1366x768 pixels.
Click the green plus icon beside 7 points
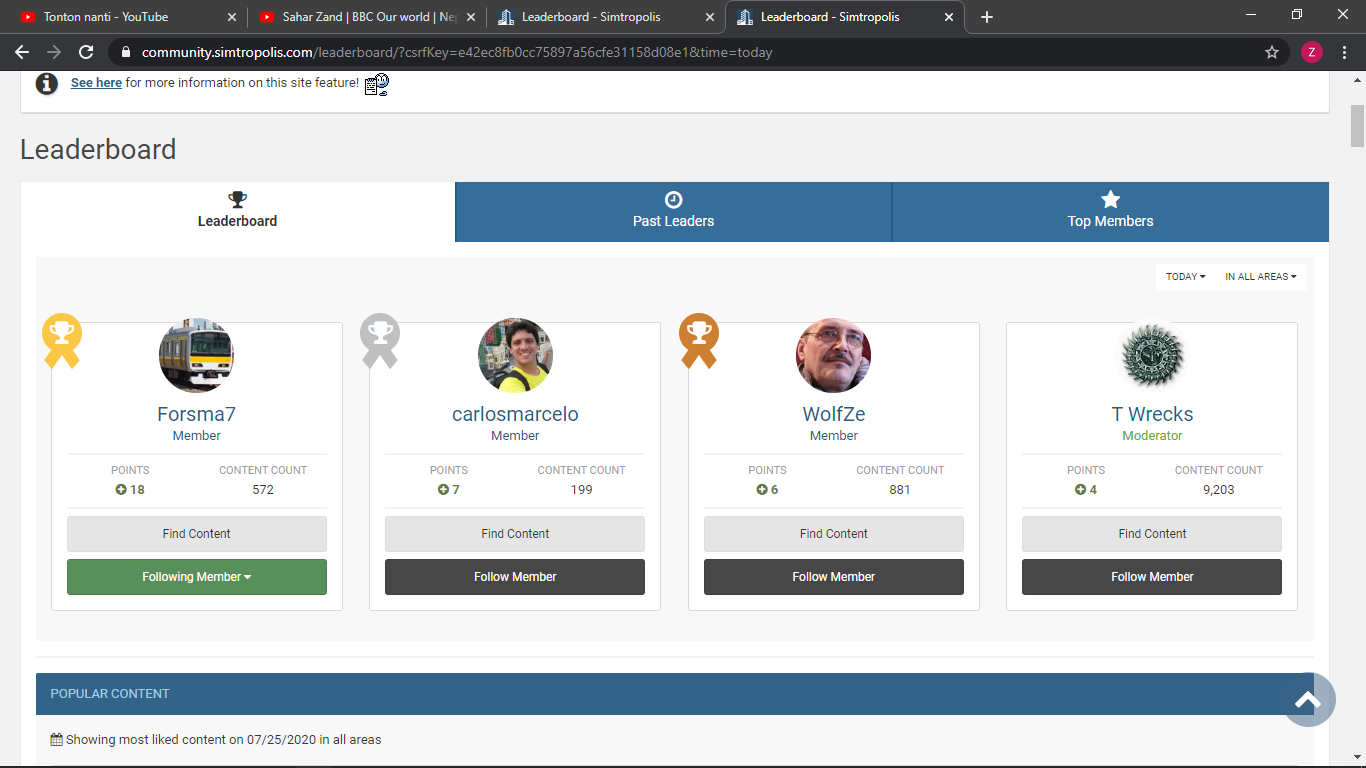tap(443, 490)
